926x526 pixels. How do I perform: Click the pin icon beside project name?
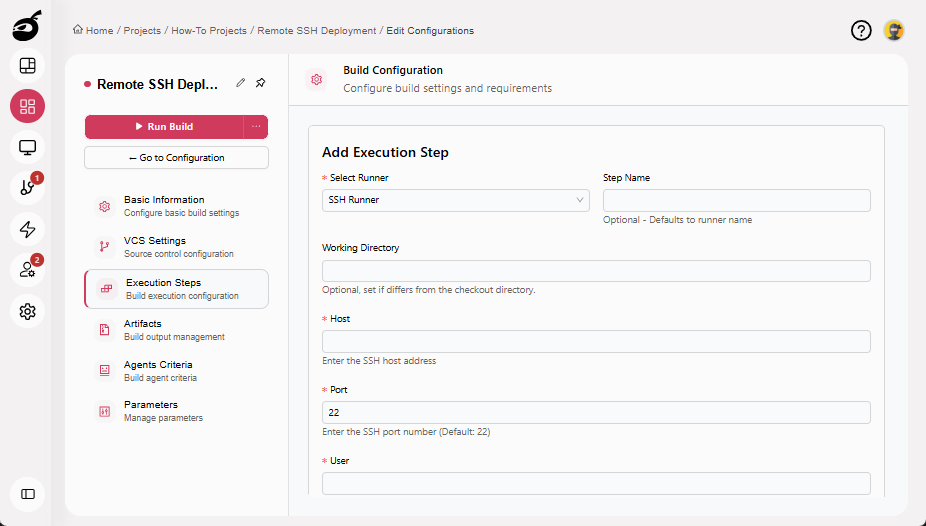[260, 83]
